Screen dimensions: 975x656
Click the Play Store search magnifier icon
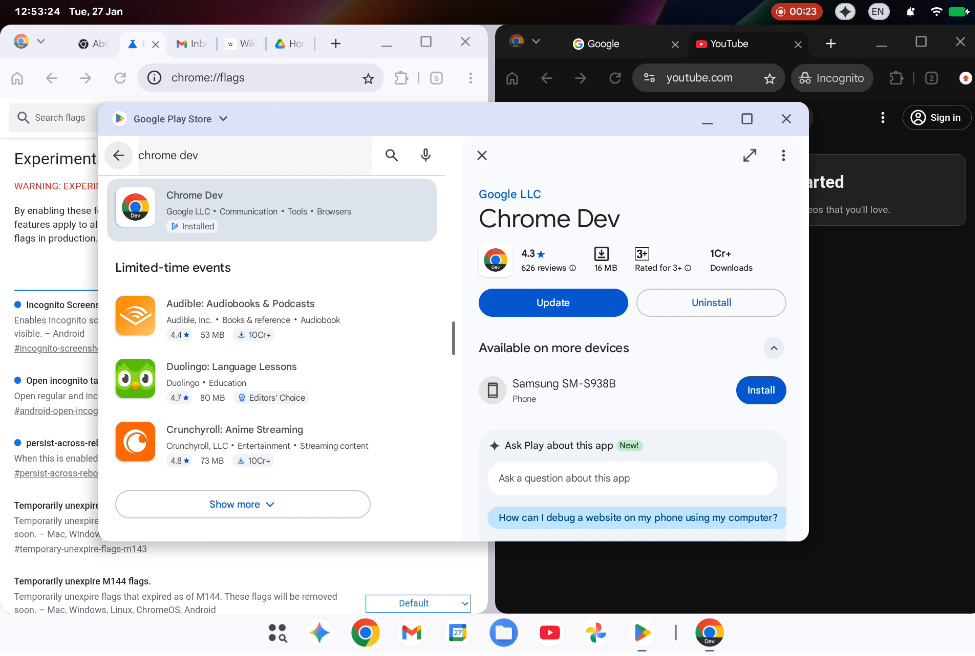[x=391, y=155]
